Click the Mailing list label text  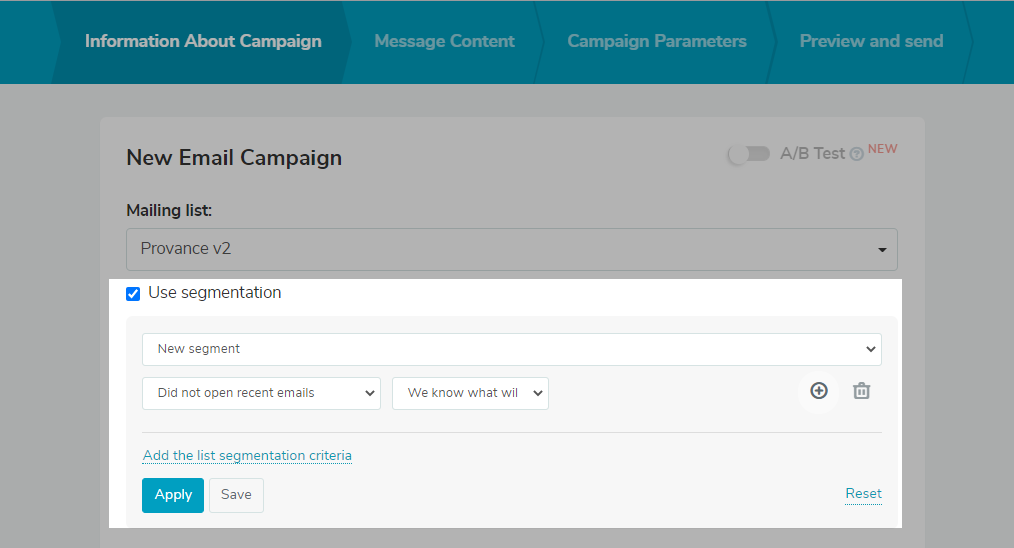pos(169,211)
